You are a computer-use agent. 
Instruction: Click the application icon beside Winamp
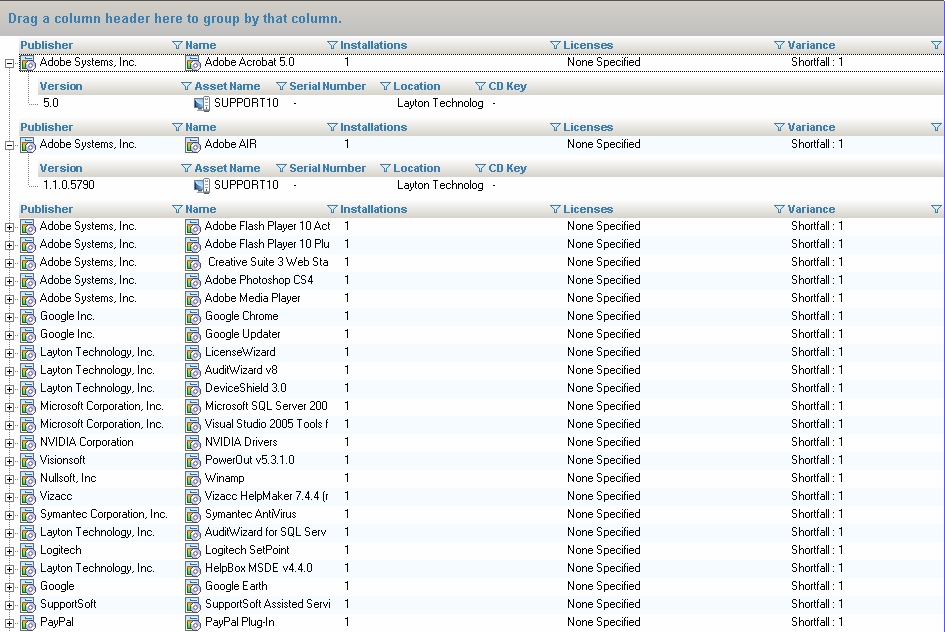[193, 479]
